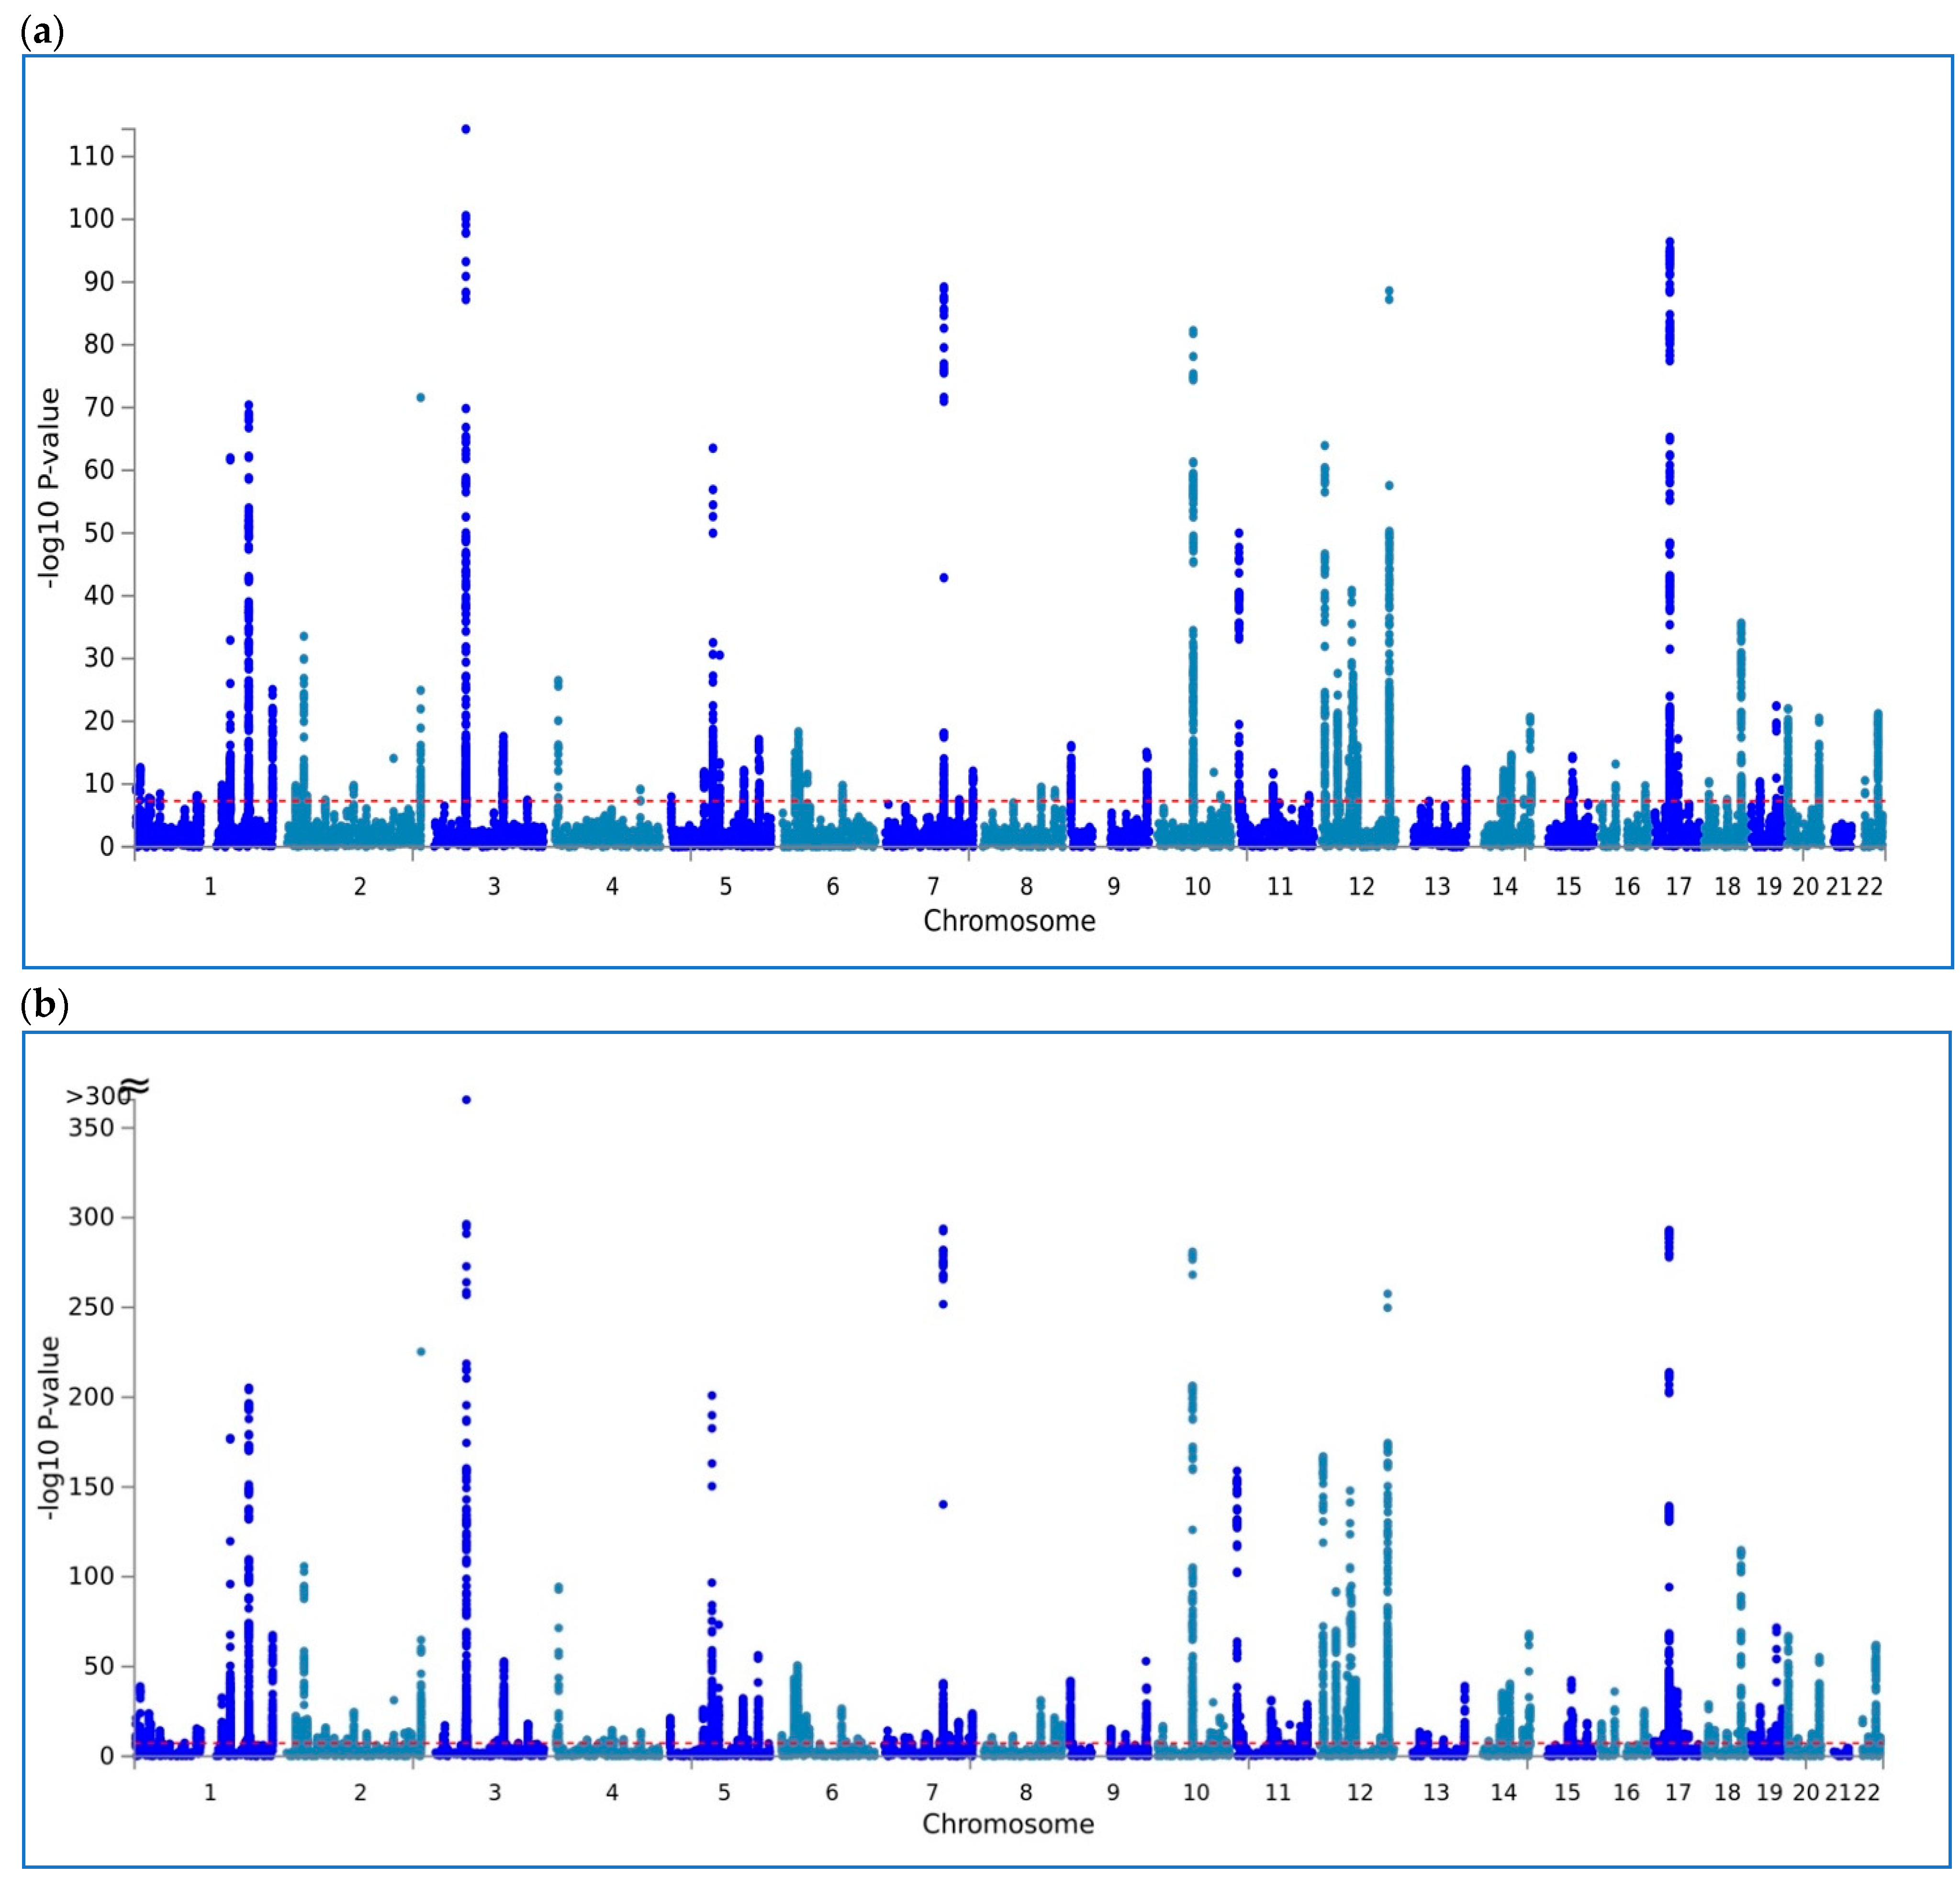Click the isolated chromosome 2 point near 70 in panel a
Viewport: 1960px width, 1887px height.
421,397
